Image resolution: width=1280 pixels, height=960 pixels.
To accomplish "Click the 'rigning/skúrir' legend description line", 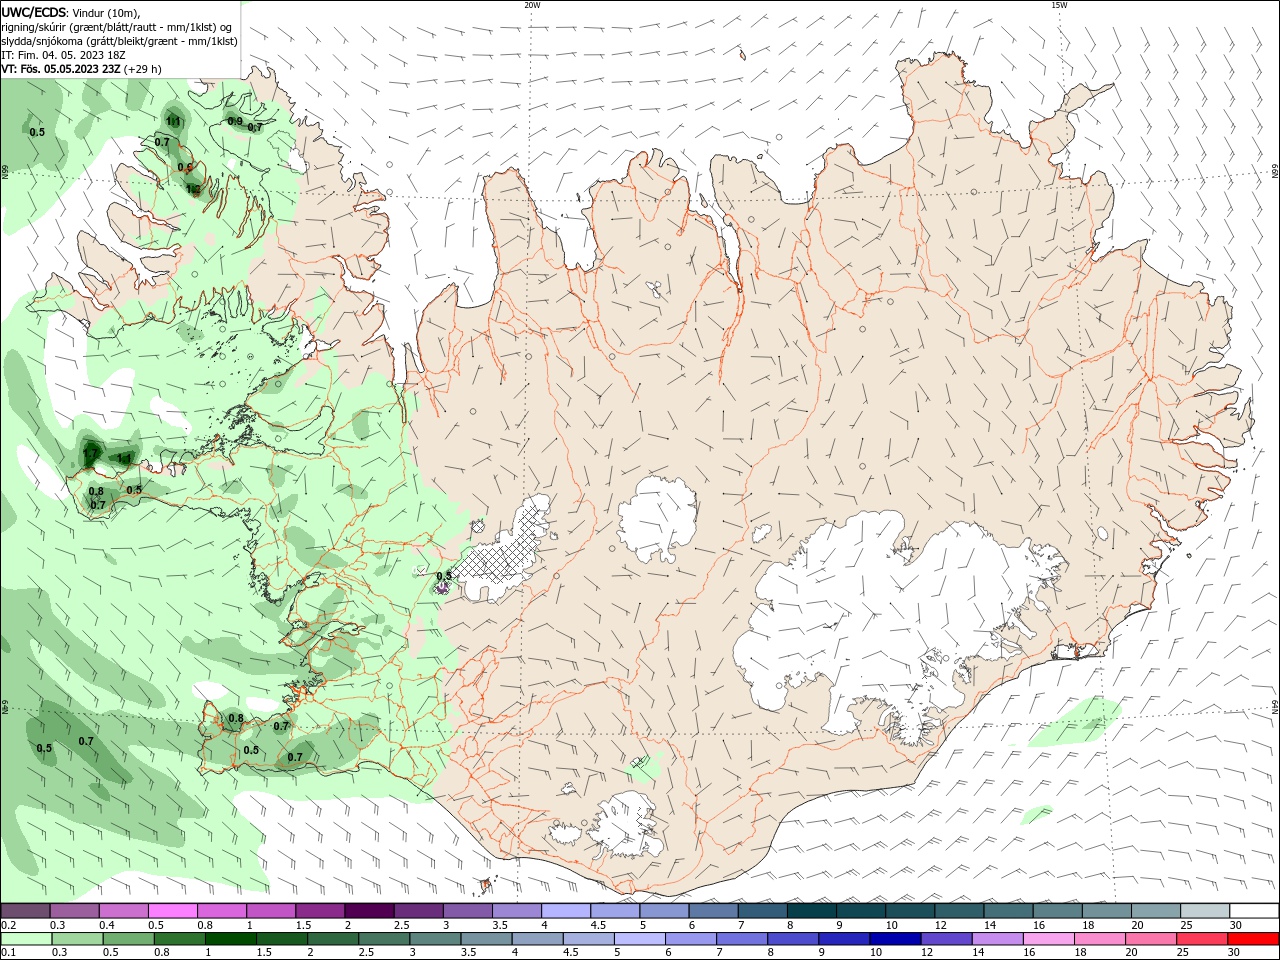I will 117,27.
